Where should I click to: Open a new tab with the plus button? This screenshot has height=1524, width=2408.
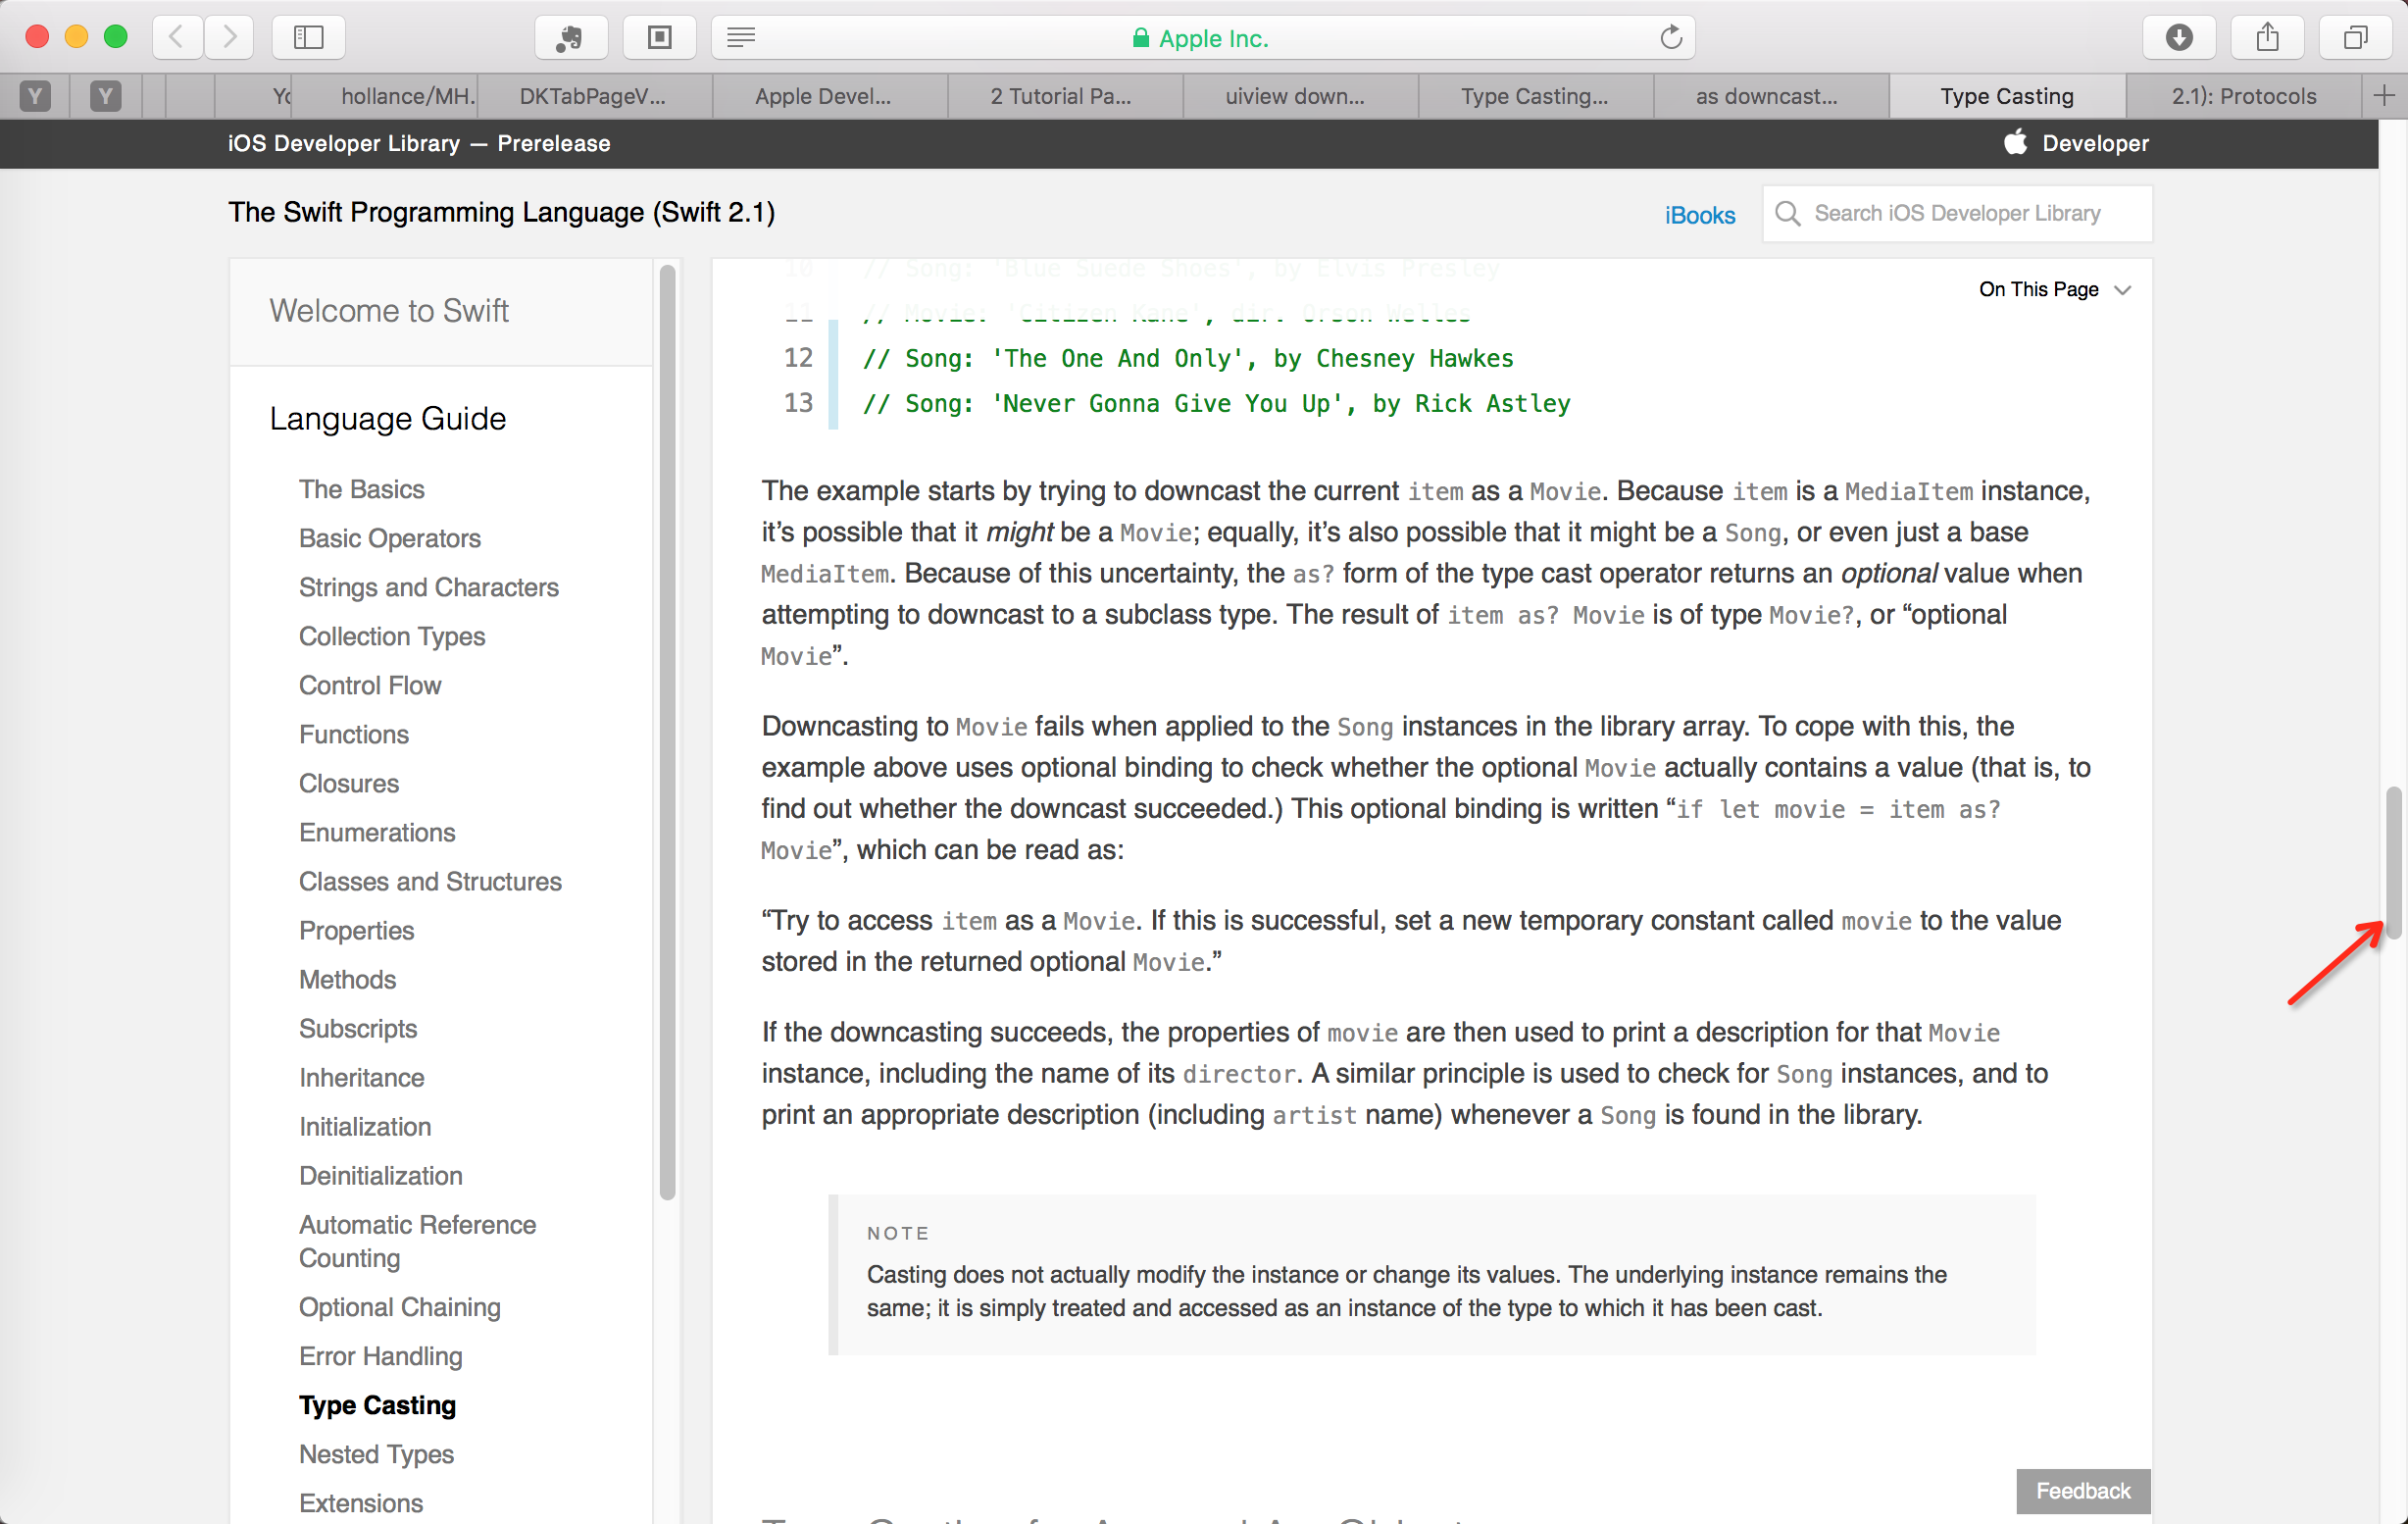click(x=2384, y=96)
